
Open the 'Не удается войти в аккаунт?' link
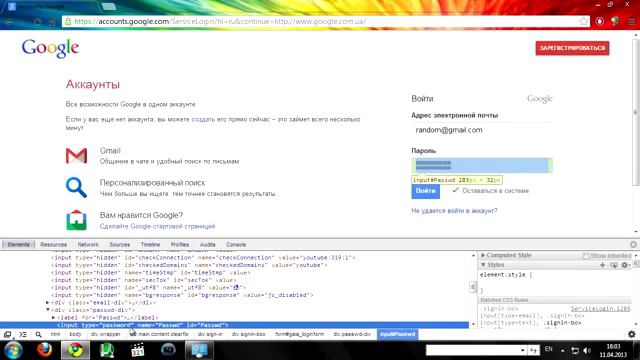(x=454, y=211)
